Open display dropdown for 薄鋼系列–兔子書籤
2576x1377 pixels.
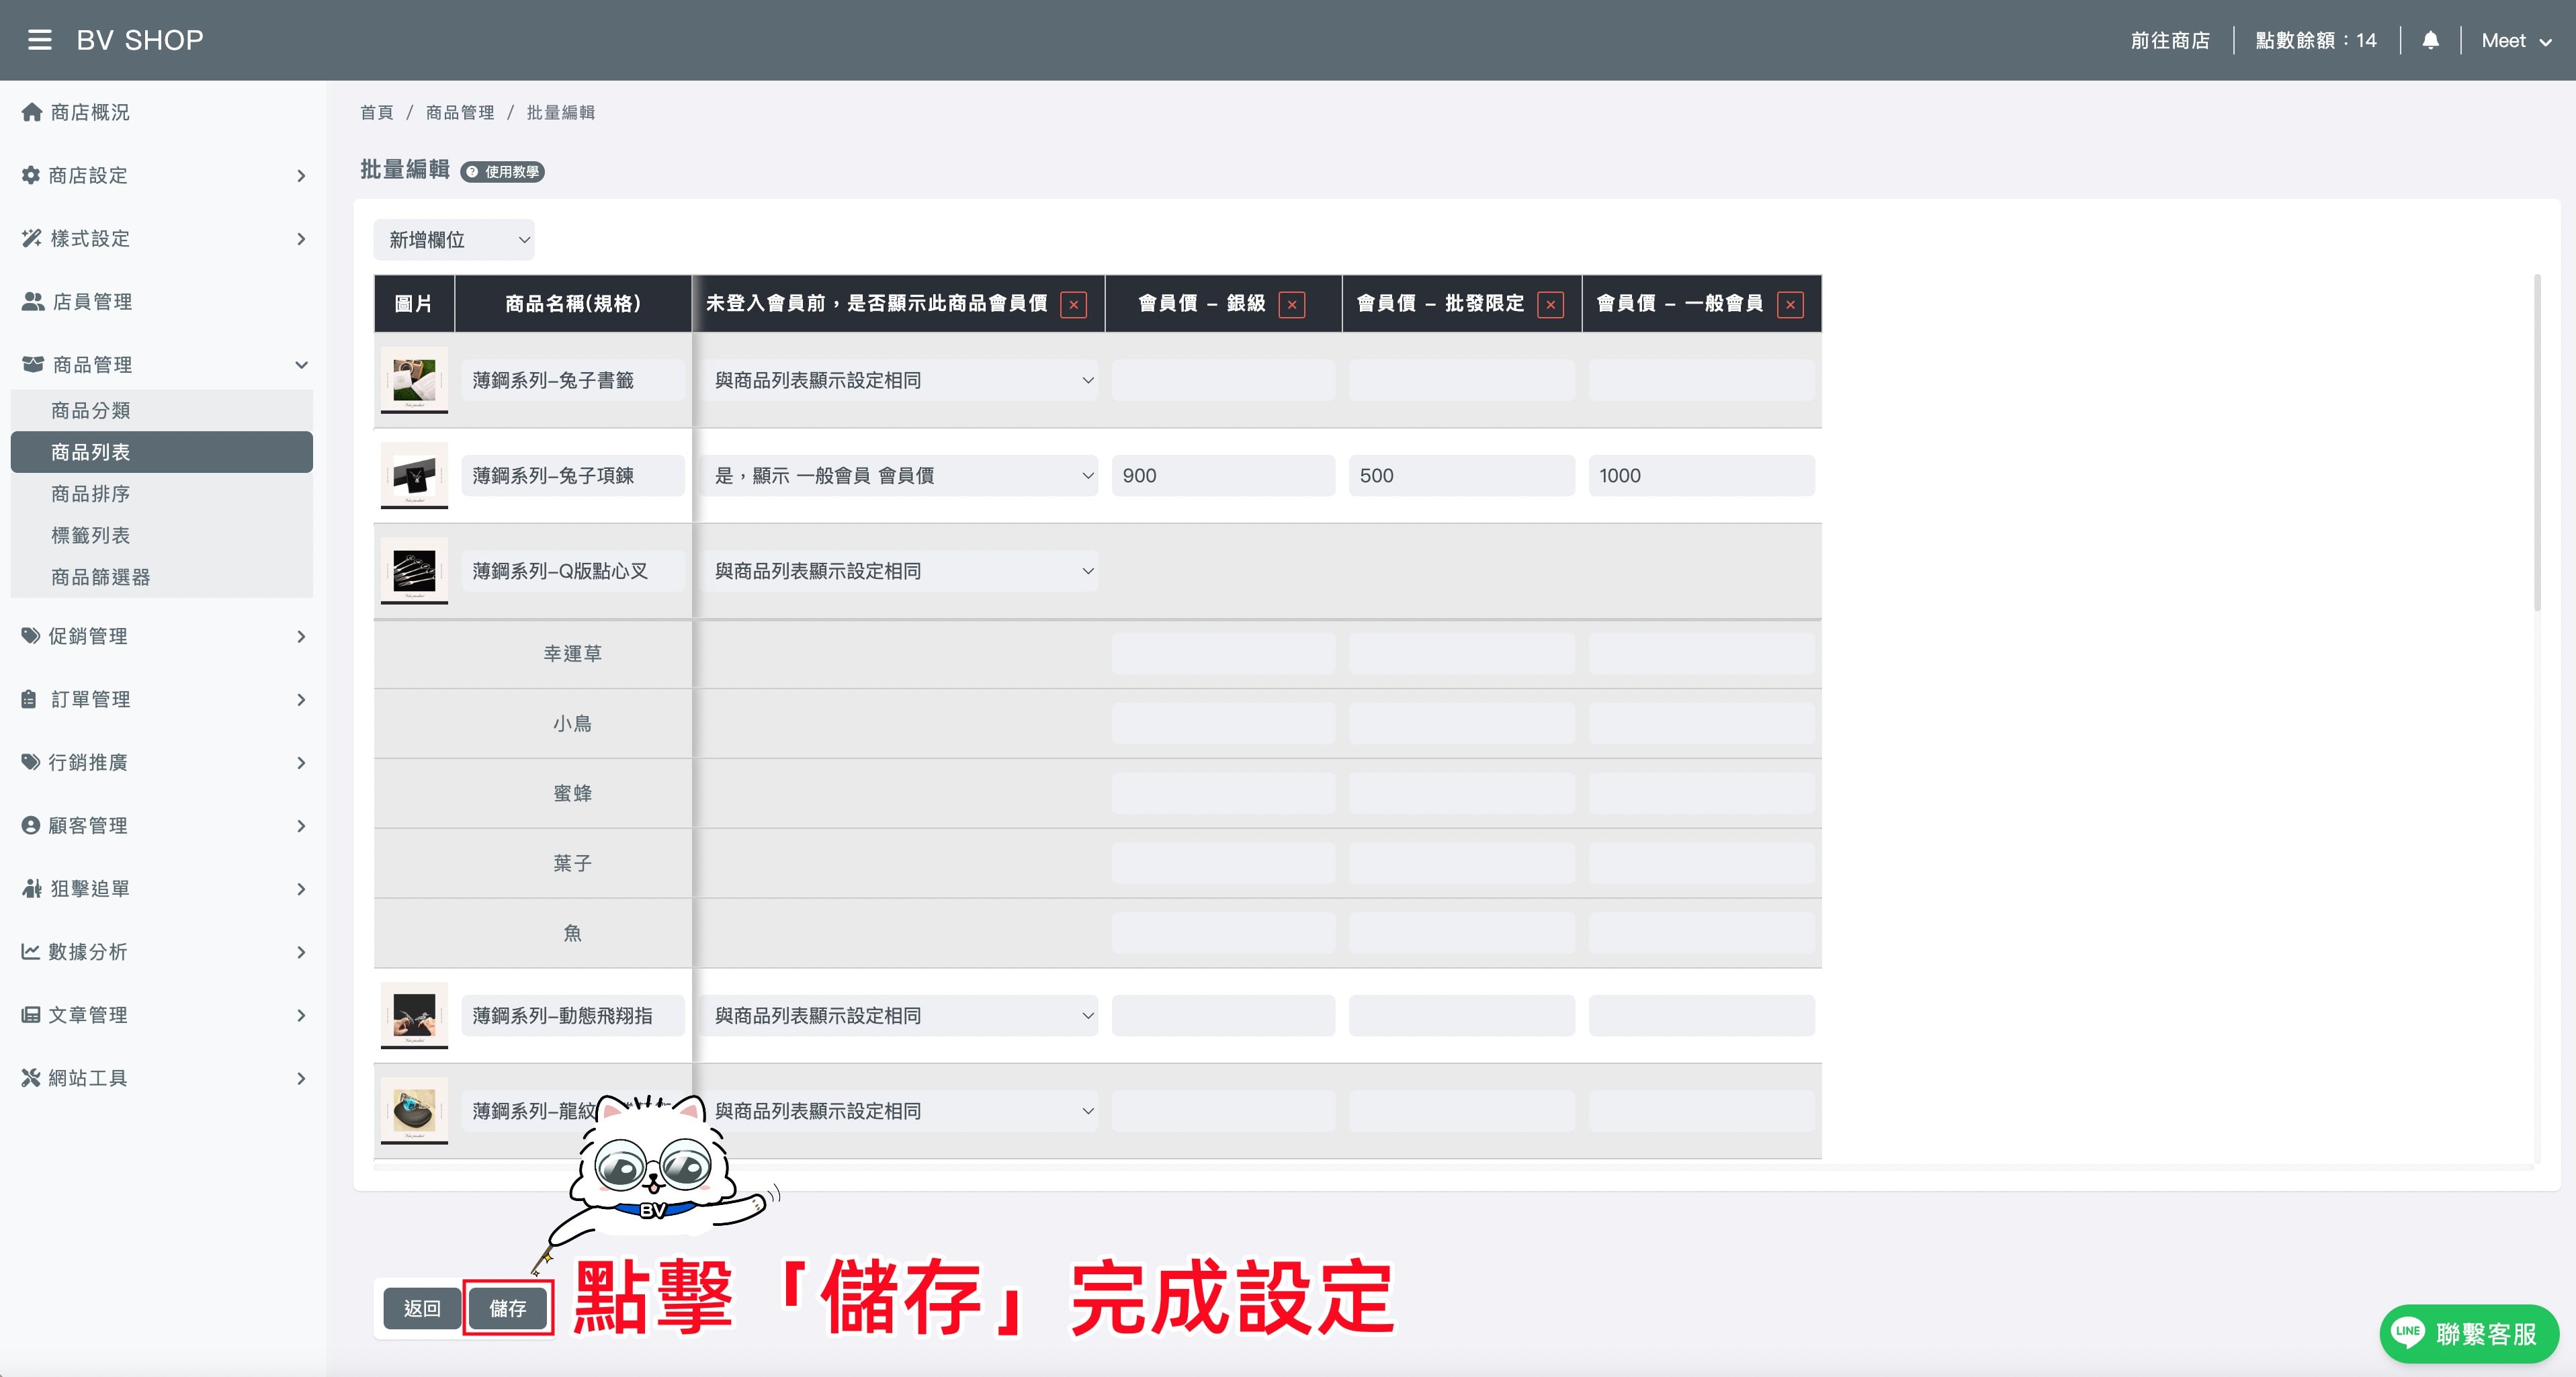(x=899, y=380)
